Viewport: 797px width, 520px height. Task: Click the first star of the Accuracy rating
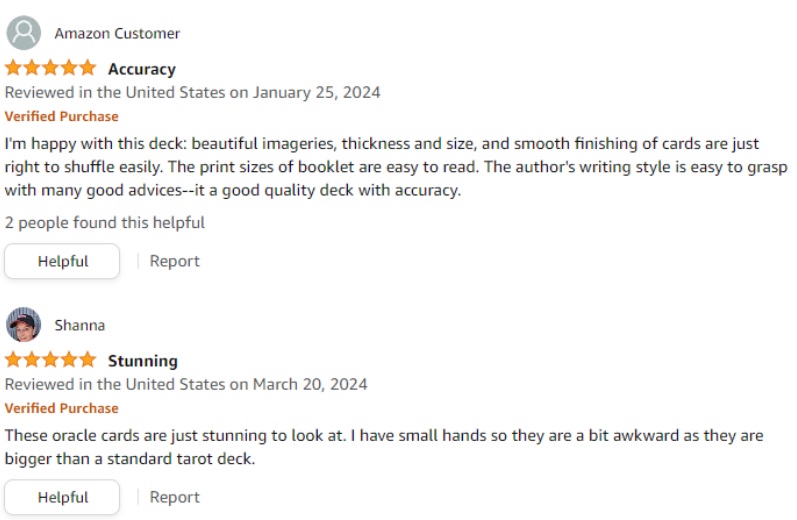tap(14, 68)
